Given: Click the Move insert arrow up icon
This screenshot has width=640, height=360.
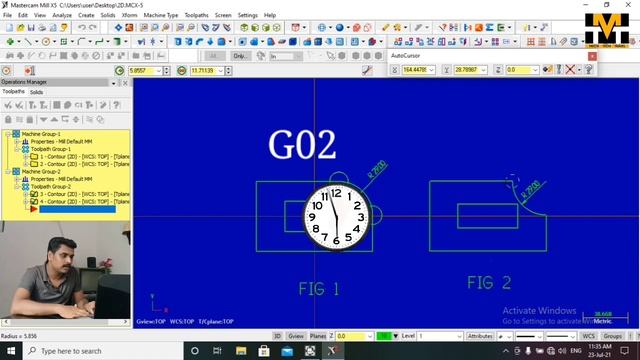Looking at the screenshot, I should coord(54,120).
